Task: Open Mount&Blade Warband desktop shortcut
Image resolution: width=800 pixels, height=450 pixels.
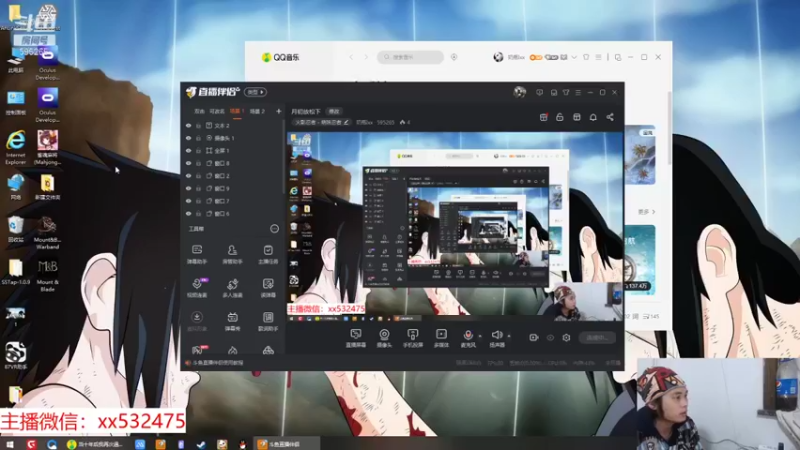Action: (47, 233)
